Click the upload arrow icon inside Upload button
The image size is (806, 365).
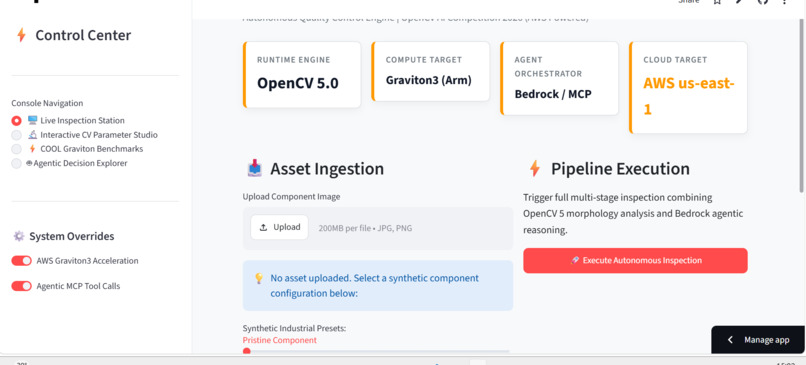(263, 227)
